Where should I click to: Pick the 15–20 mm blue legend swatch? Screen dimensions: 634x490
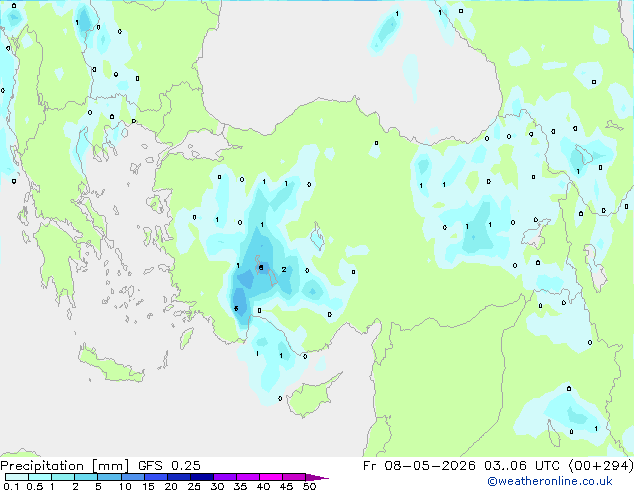click(155, 477)
